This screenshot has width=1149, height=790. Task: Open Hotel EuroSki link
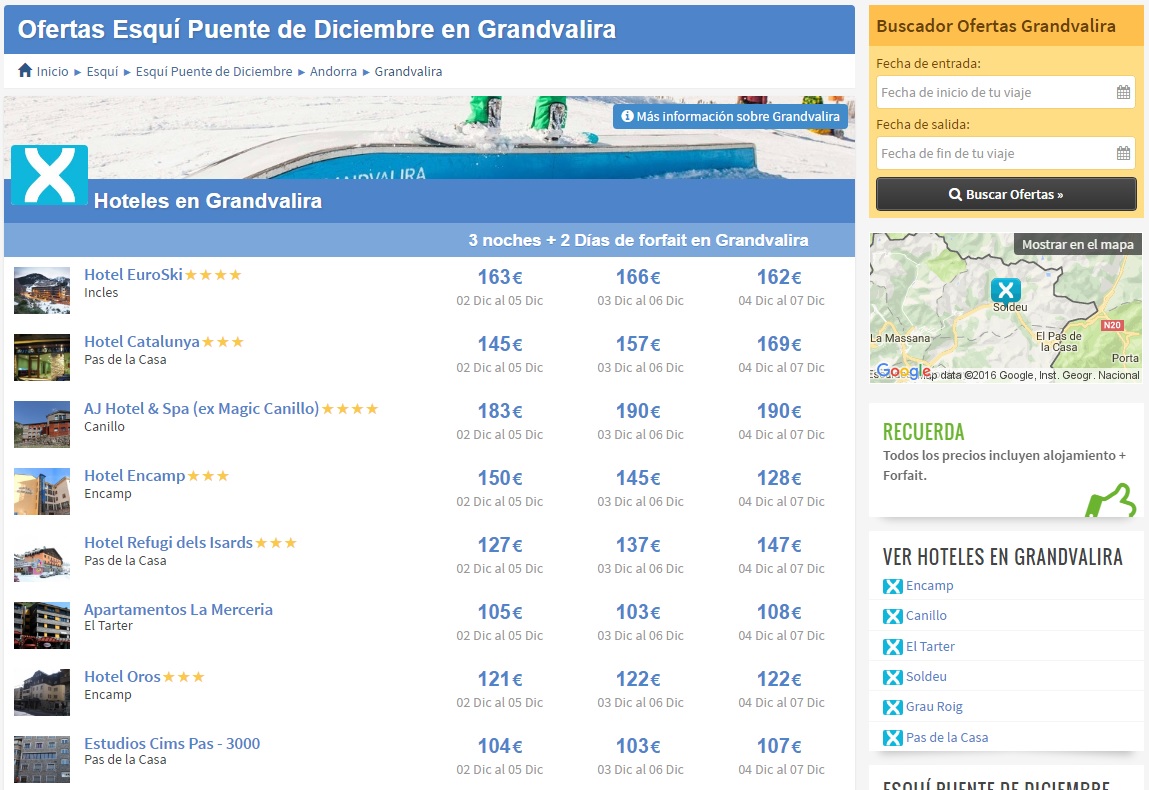[133, 275]
